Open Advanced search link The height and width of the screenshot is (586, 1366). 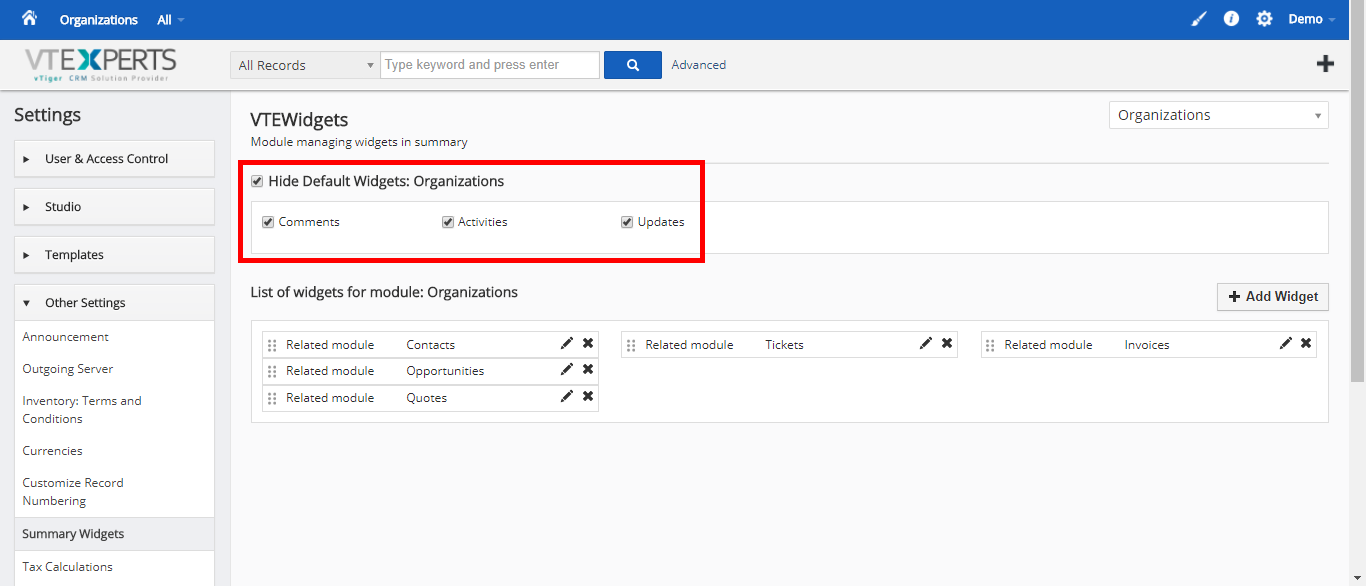point(698,65)
